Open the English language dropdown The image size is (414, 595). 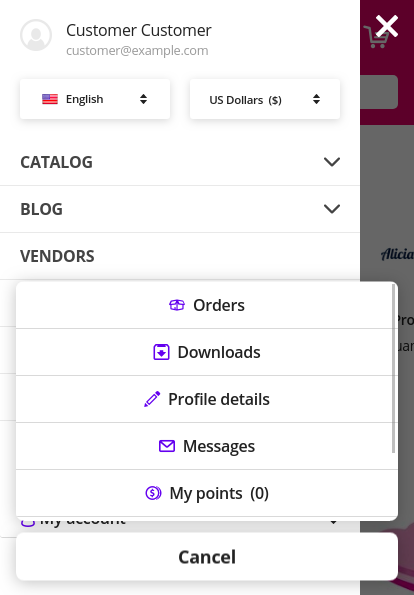coord(95,99)
